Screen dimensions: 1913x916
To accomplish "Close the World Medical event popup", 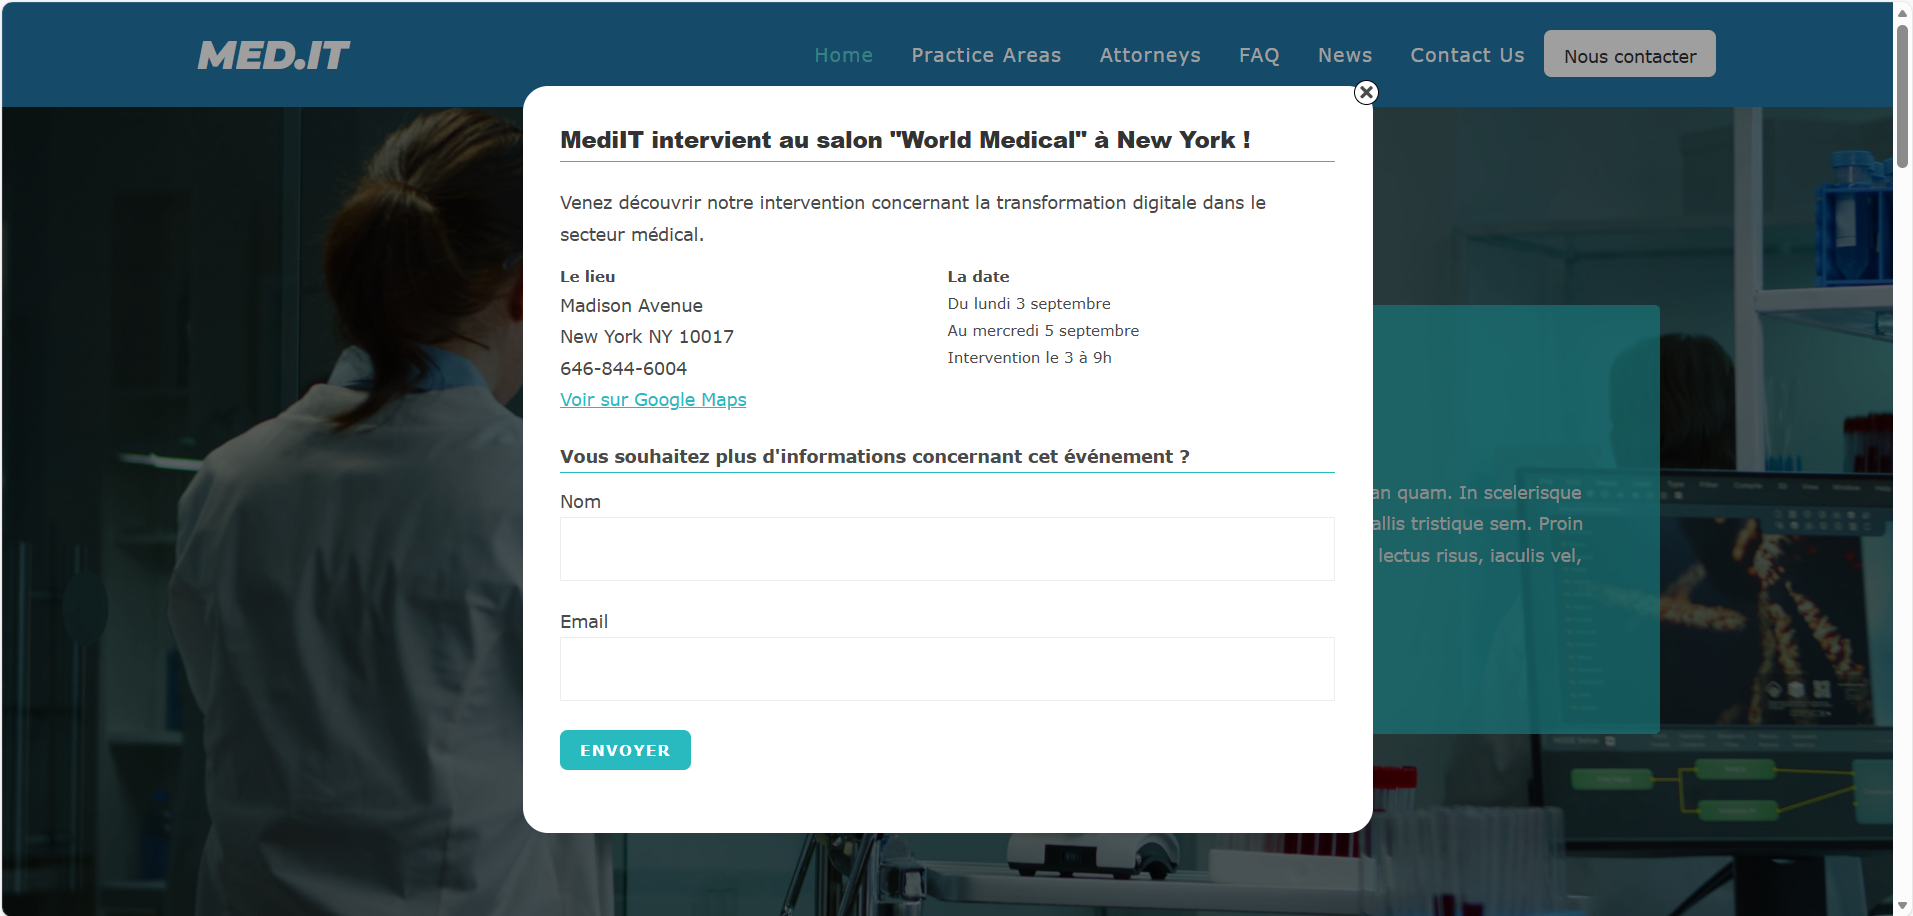I will [x=1366, y=93].
